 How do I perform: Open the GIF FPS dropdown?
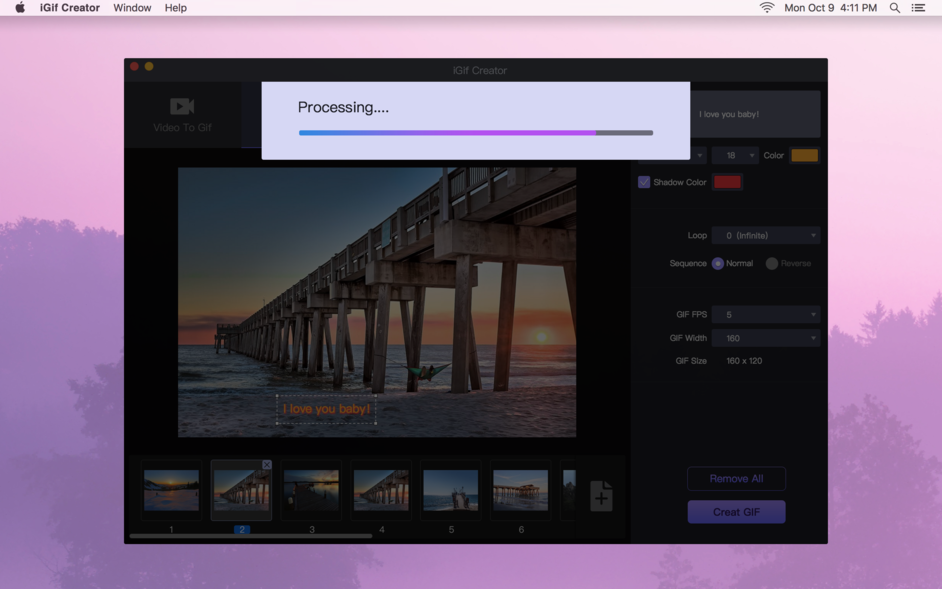[766, 314]
